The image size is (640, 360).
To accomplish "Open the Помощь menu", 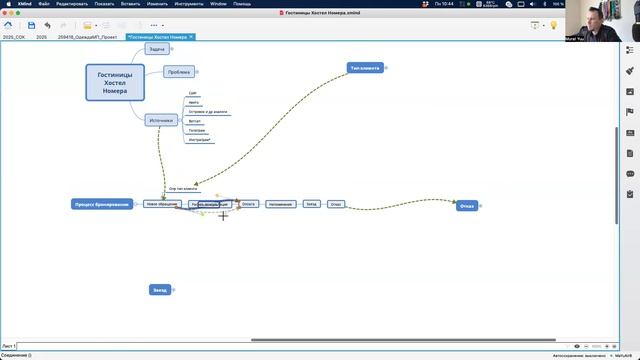I will click(242, 4).
